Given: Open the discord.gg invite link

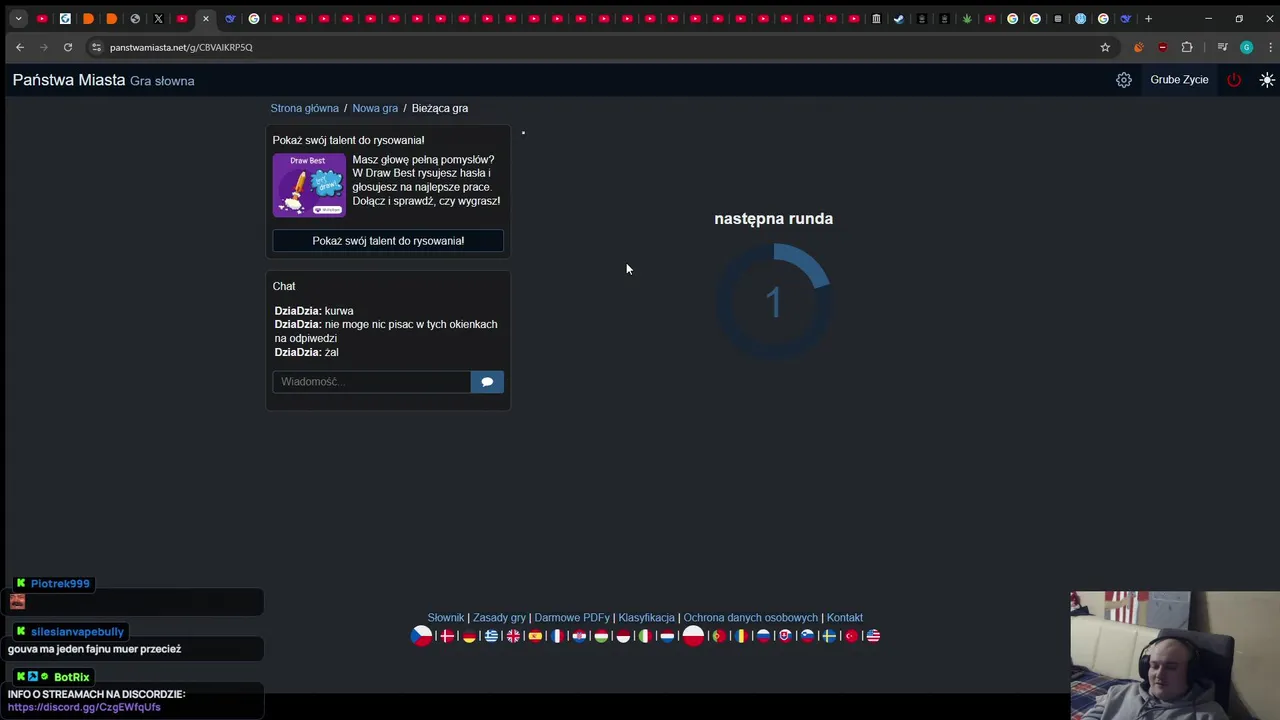Looking at the screenshot, I should [84, 707].
